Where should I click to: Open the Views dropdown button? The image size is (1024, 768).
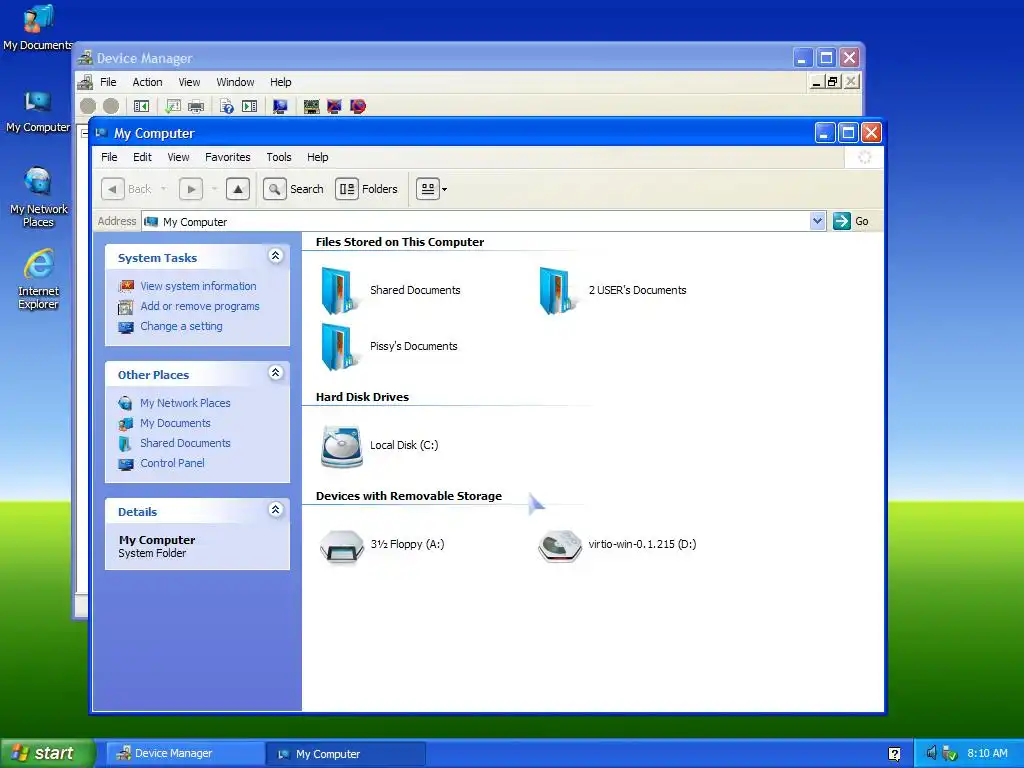(x=432, y=189)
